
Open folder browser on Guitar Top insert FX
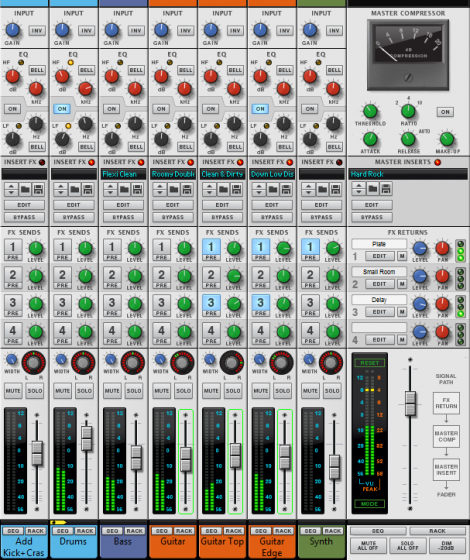pyautogui.click(x=223, y=189)
